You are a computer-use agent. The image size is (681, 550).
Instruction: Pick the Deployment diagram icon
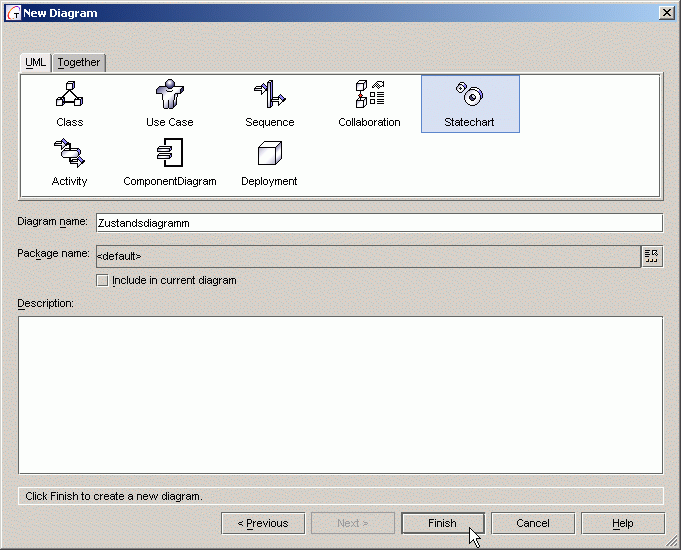pyautogui.click(x=269, y=155)
